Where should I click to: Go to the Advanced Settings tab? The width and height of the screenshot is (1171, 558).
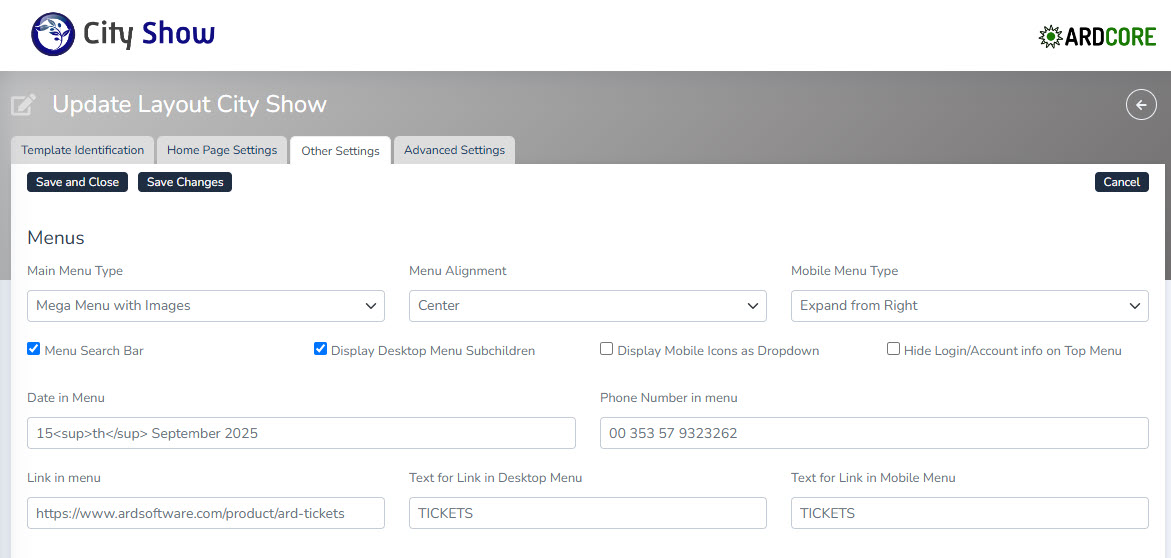pos(454,150)
